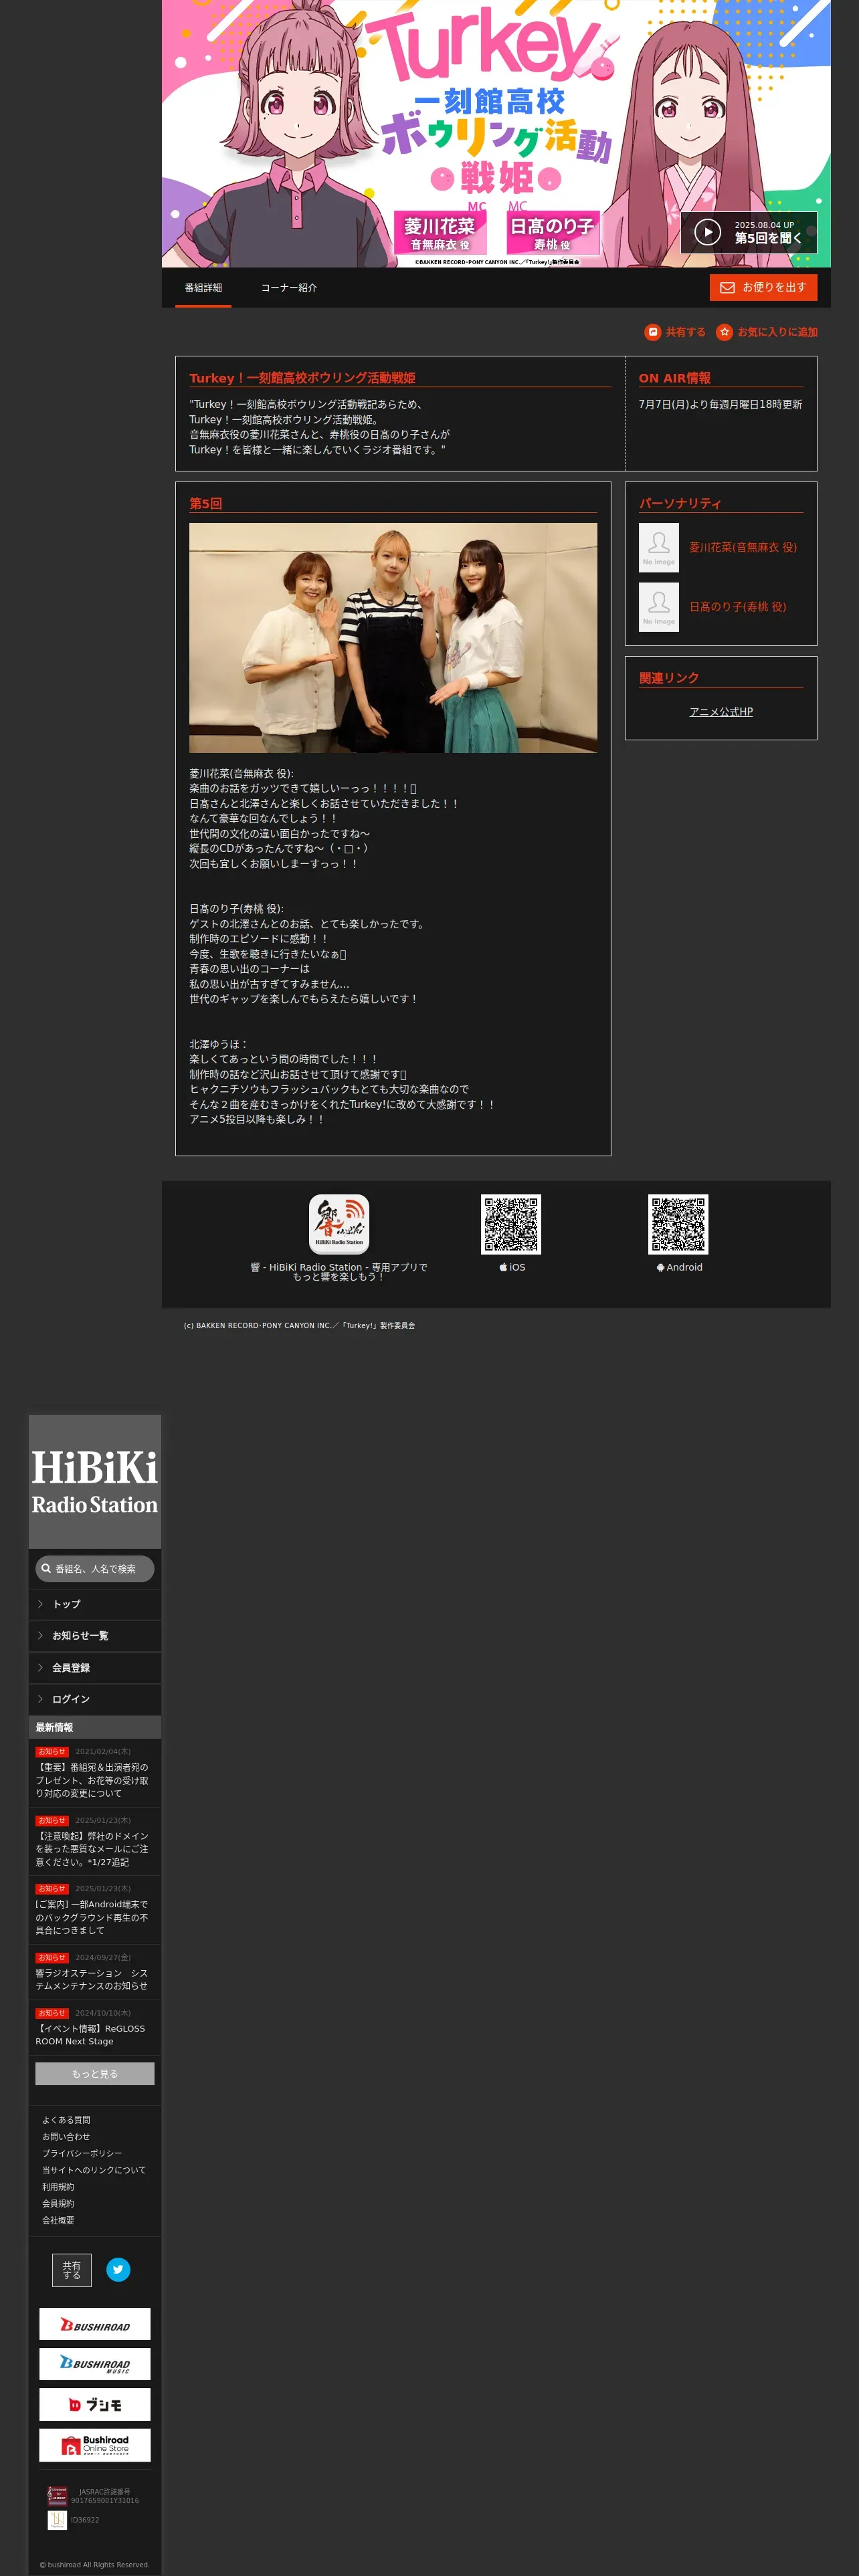
Task: Click the episode 5 group photo
Action: pos(393,638)
